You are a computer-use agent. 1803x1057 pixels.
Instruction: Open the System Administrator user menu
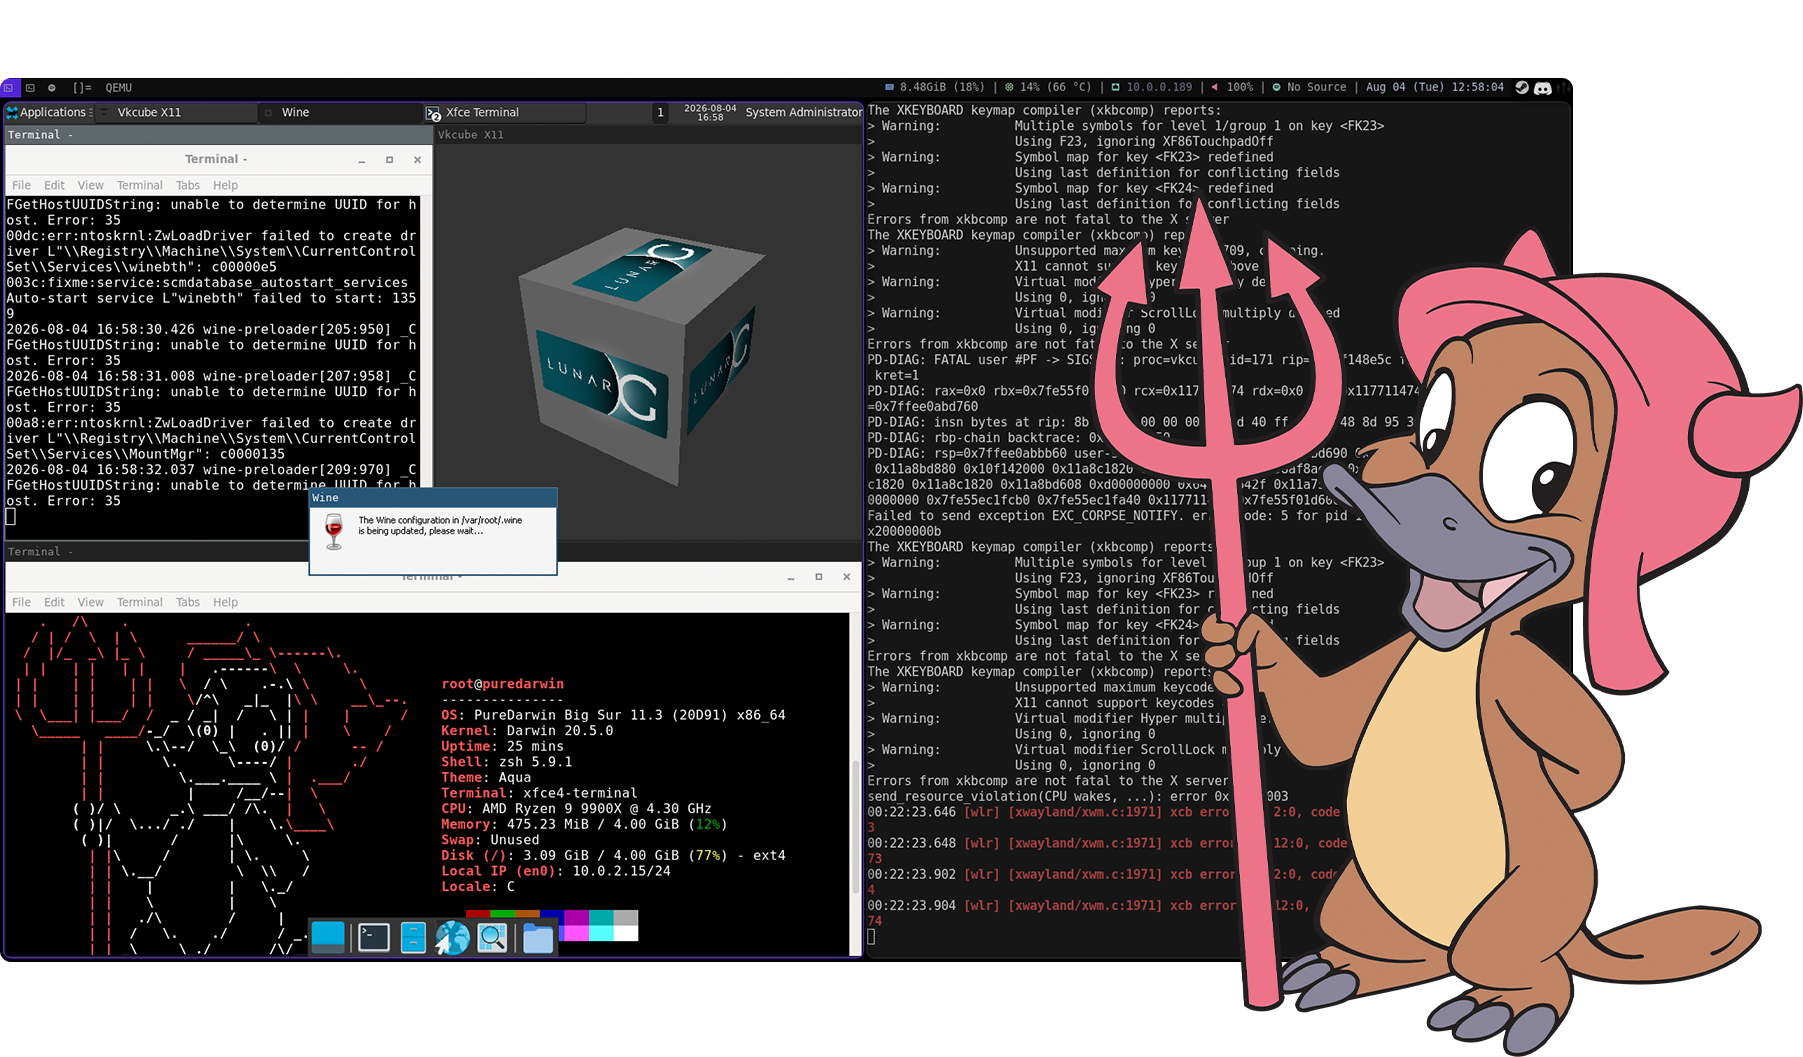[x=803, y=112]
